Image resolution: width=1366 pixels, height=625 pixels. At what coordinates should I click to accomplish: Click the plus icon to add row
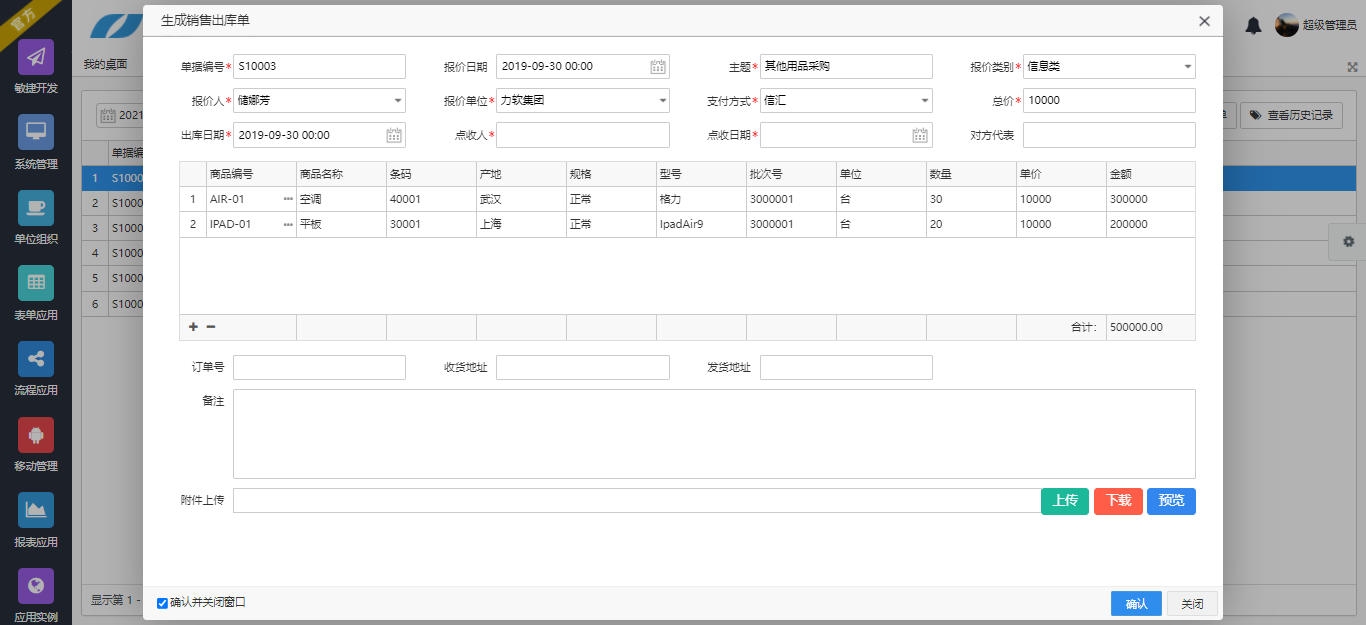(x=193, y=327)
